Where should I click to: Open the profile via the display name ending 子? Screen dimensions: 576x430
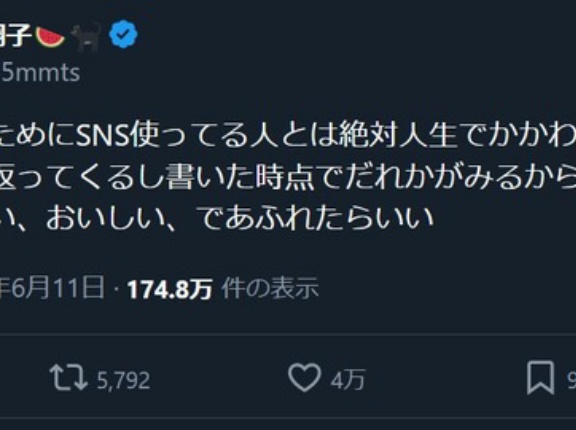[x=15, y=36]
